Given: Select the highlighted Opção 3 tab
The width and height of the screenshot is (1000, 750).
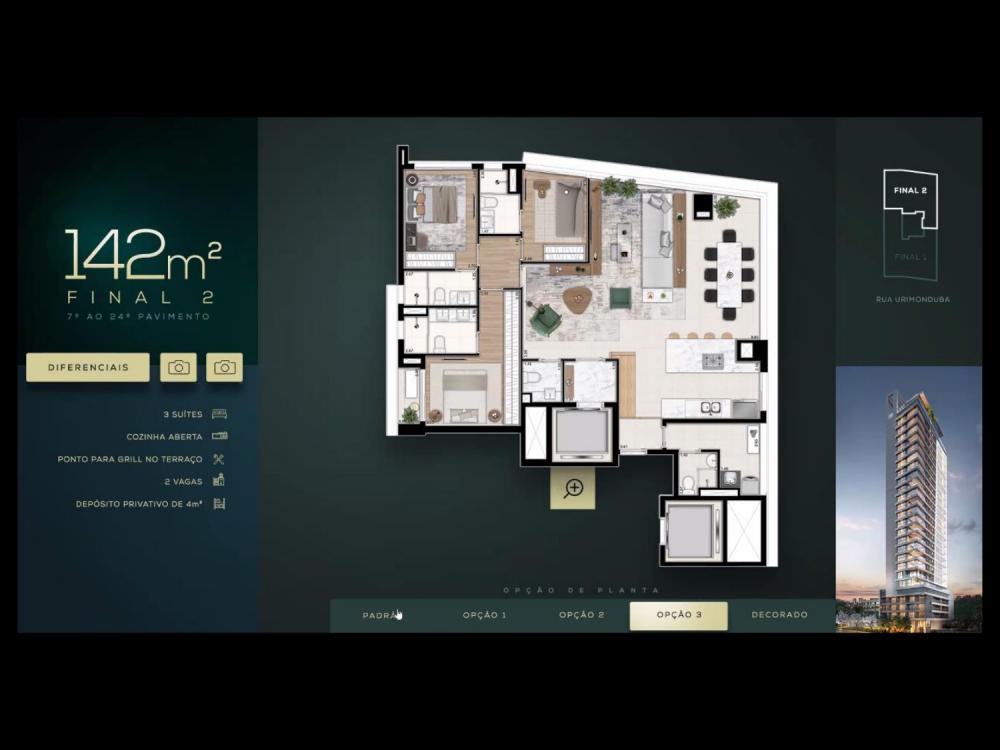Looking at the screenshot, I should click(678, 615).
